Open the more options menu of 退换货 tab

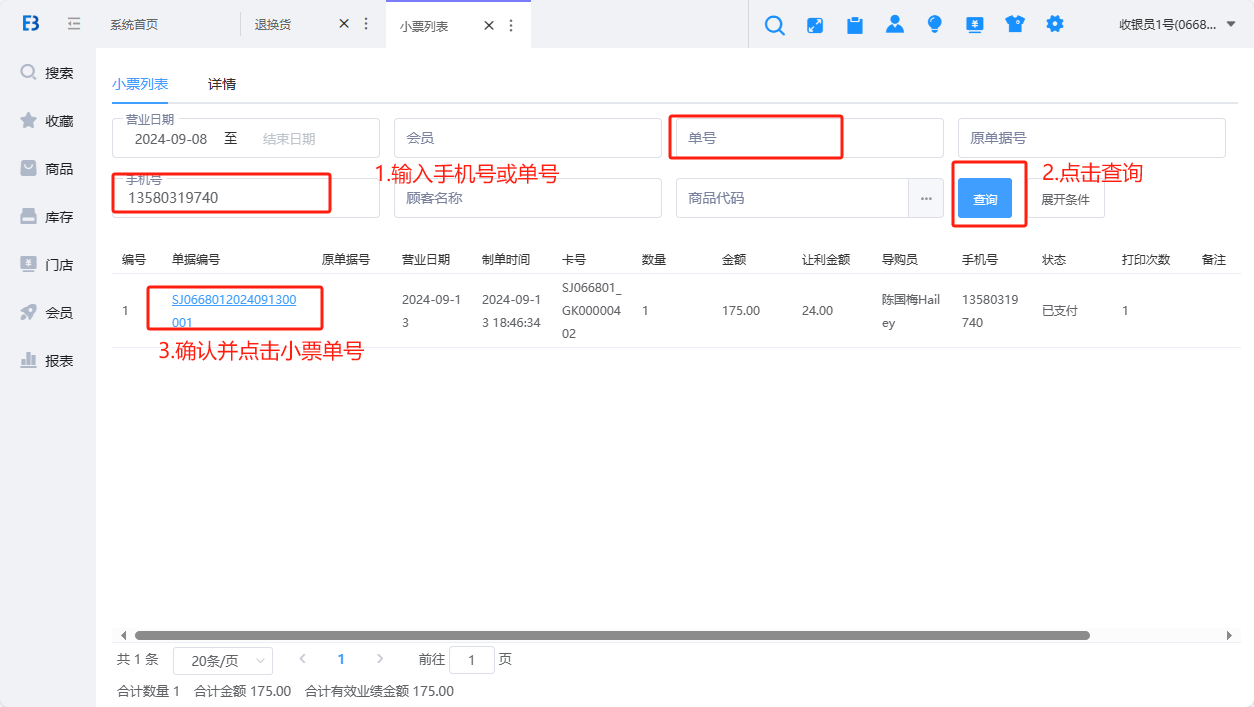point(366,24)
